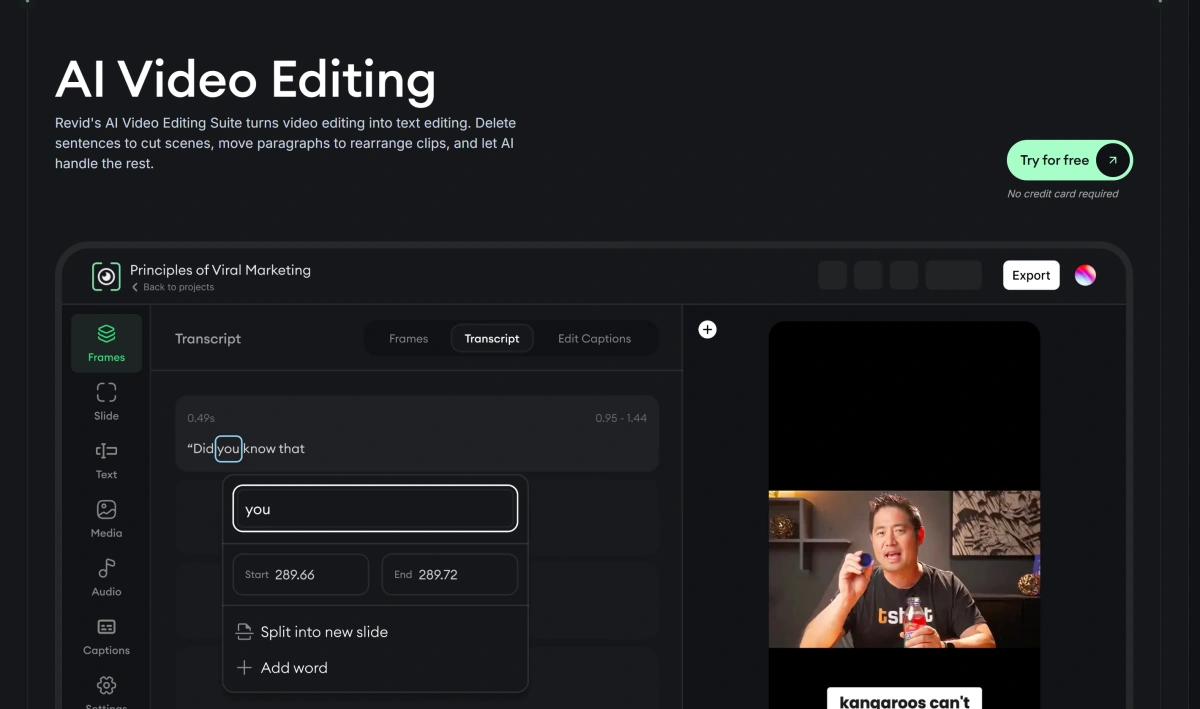Open the Audio sidebar panel
The image size is (1200, 709).
click(x=106, y=577)
